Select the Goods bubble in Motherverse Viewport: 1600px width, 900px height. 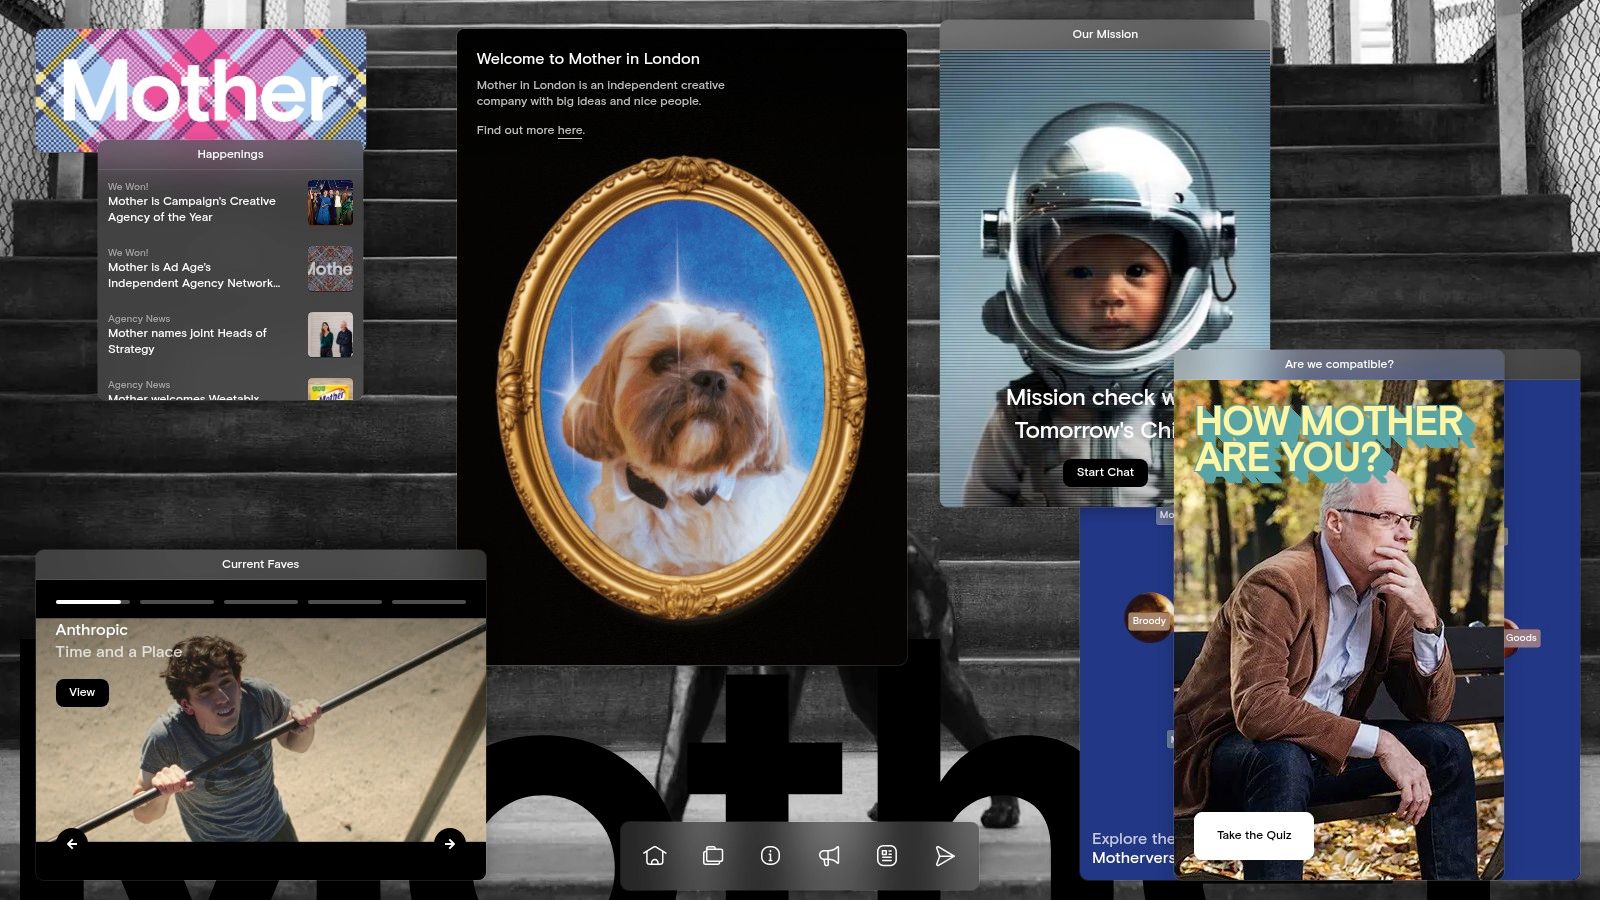[x=1521, y=638]
